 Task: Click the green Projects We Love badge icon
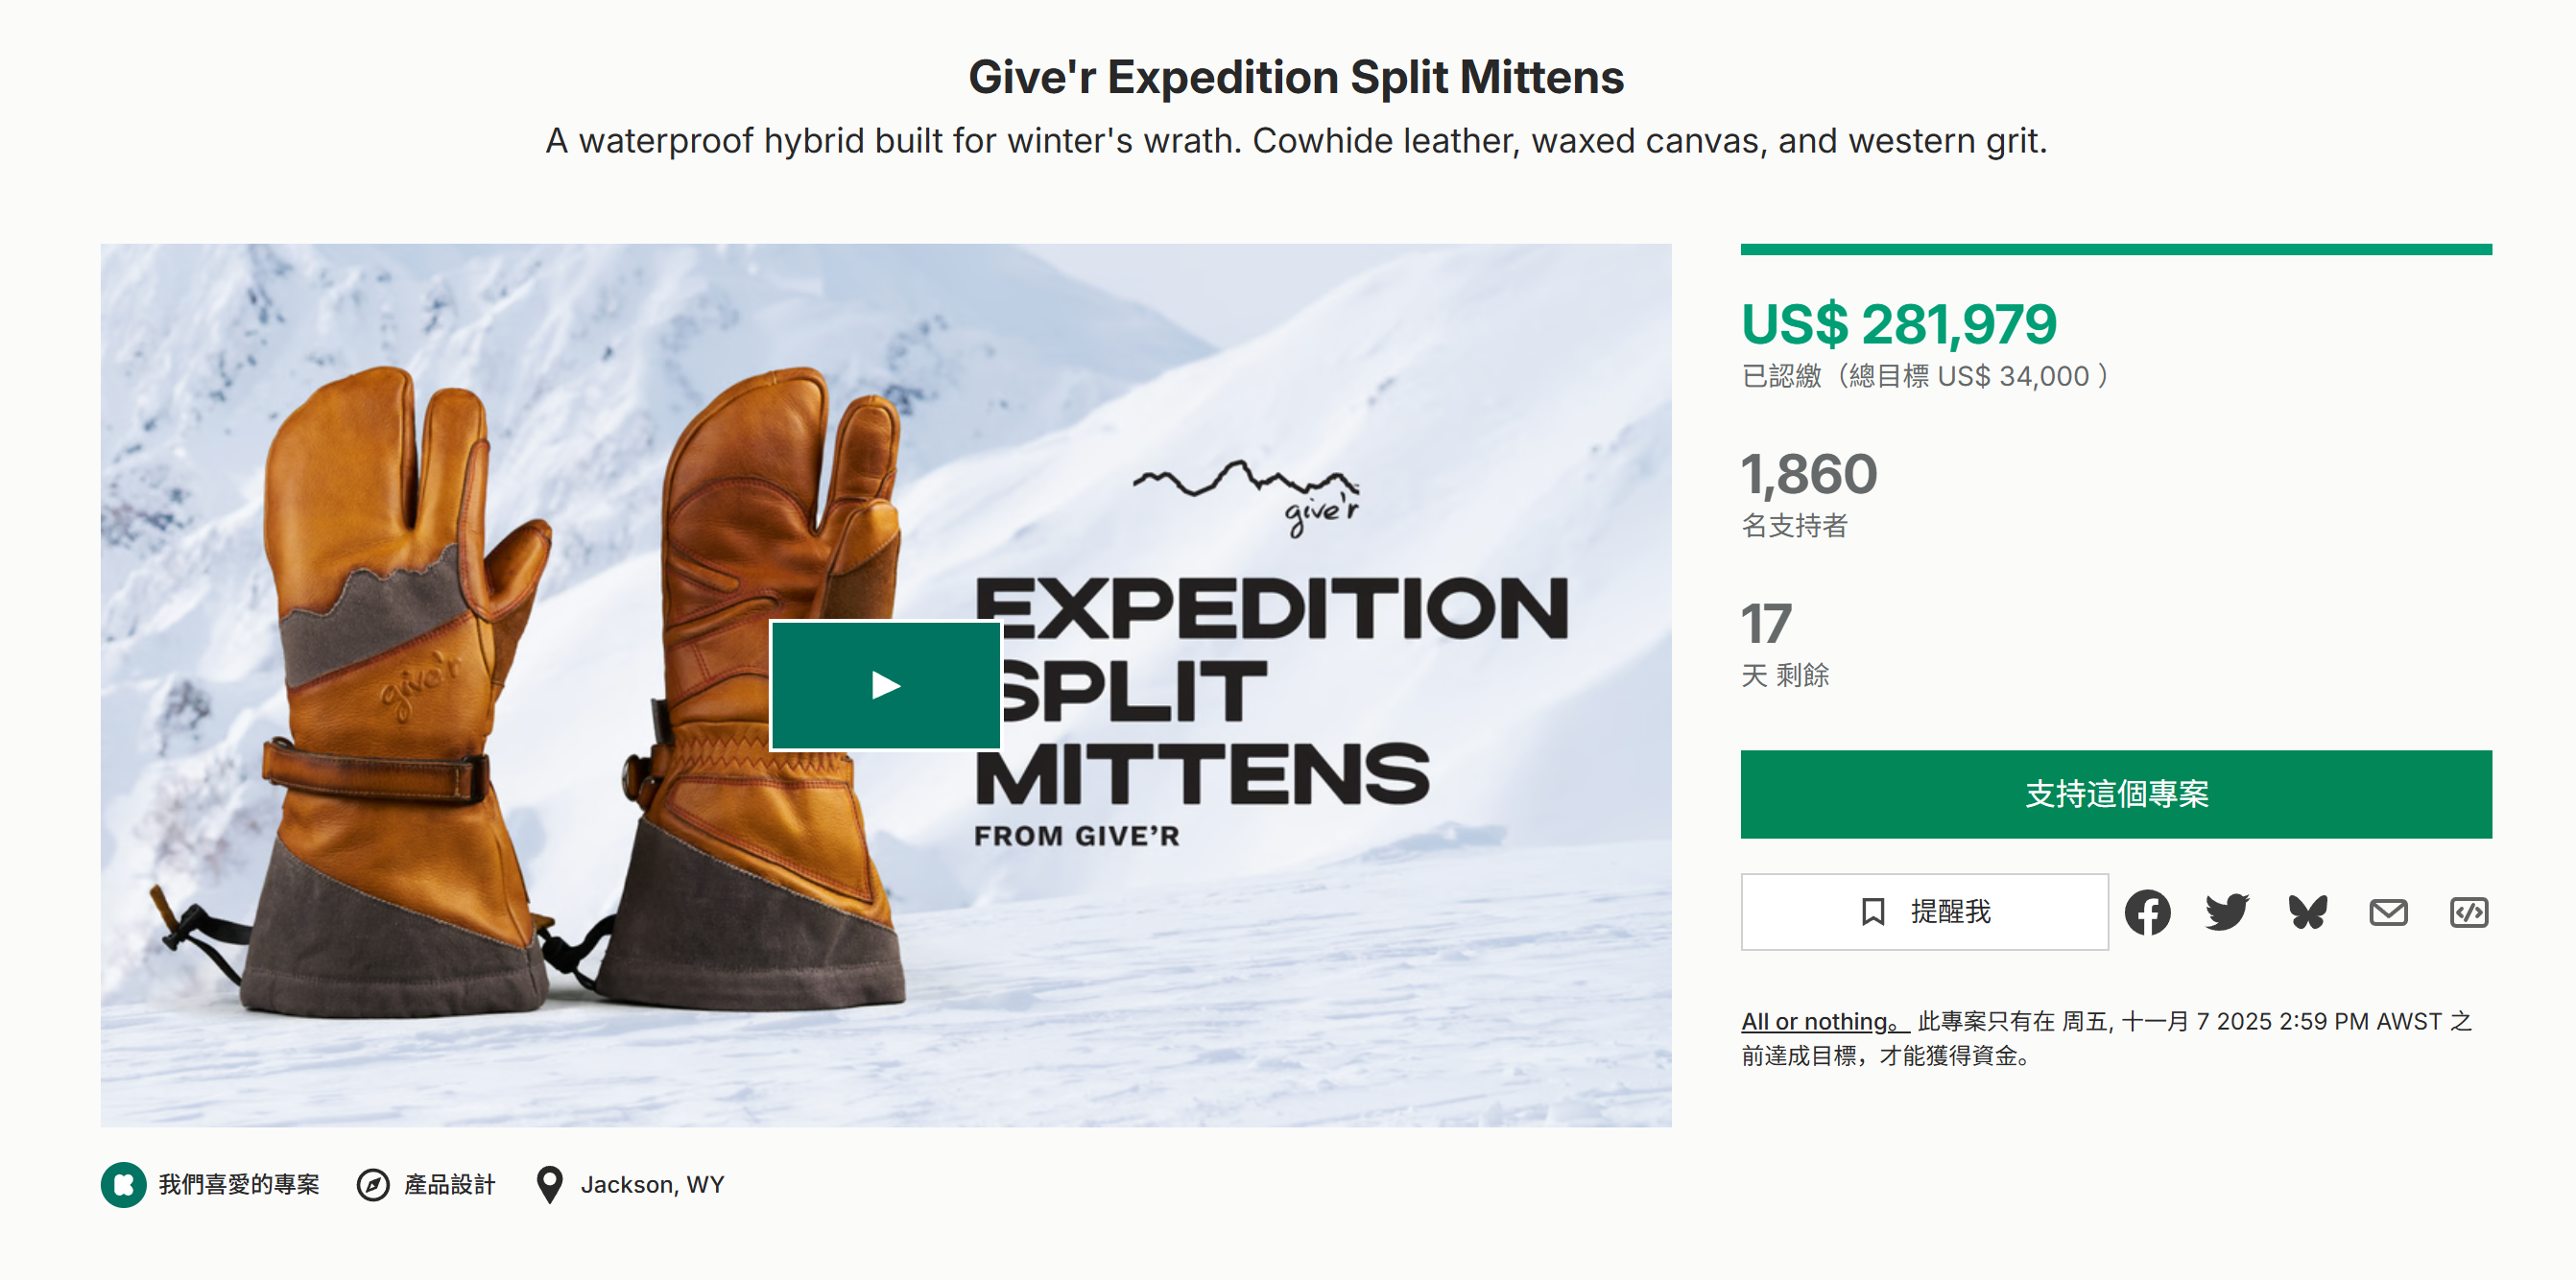click(x=124, y=1185)
